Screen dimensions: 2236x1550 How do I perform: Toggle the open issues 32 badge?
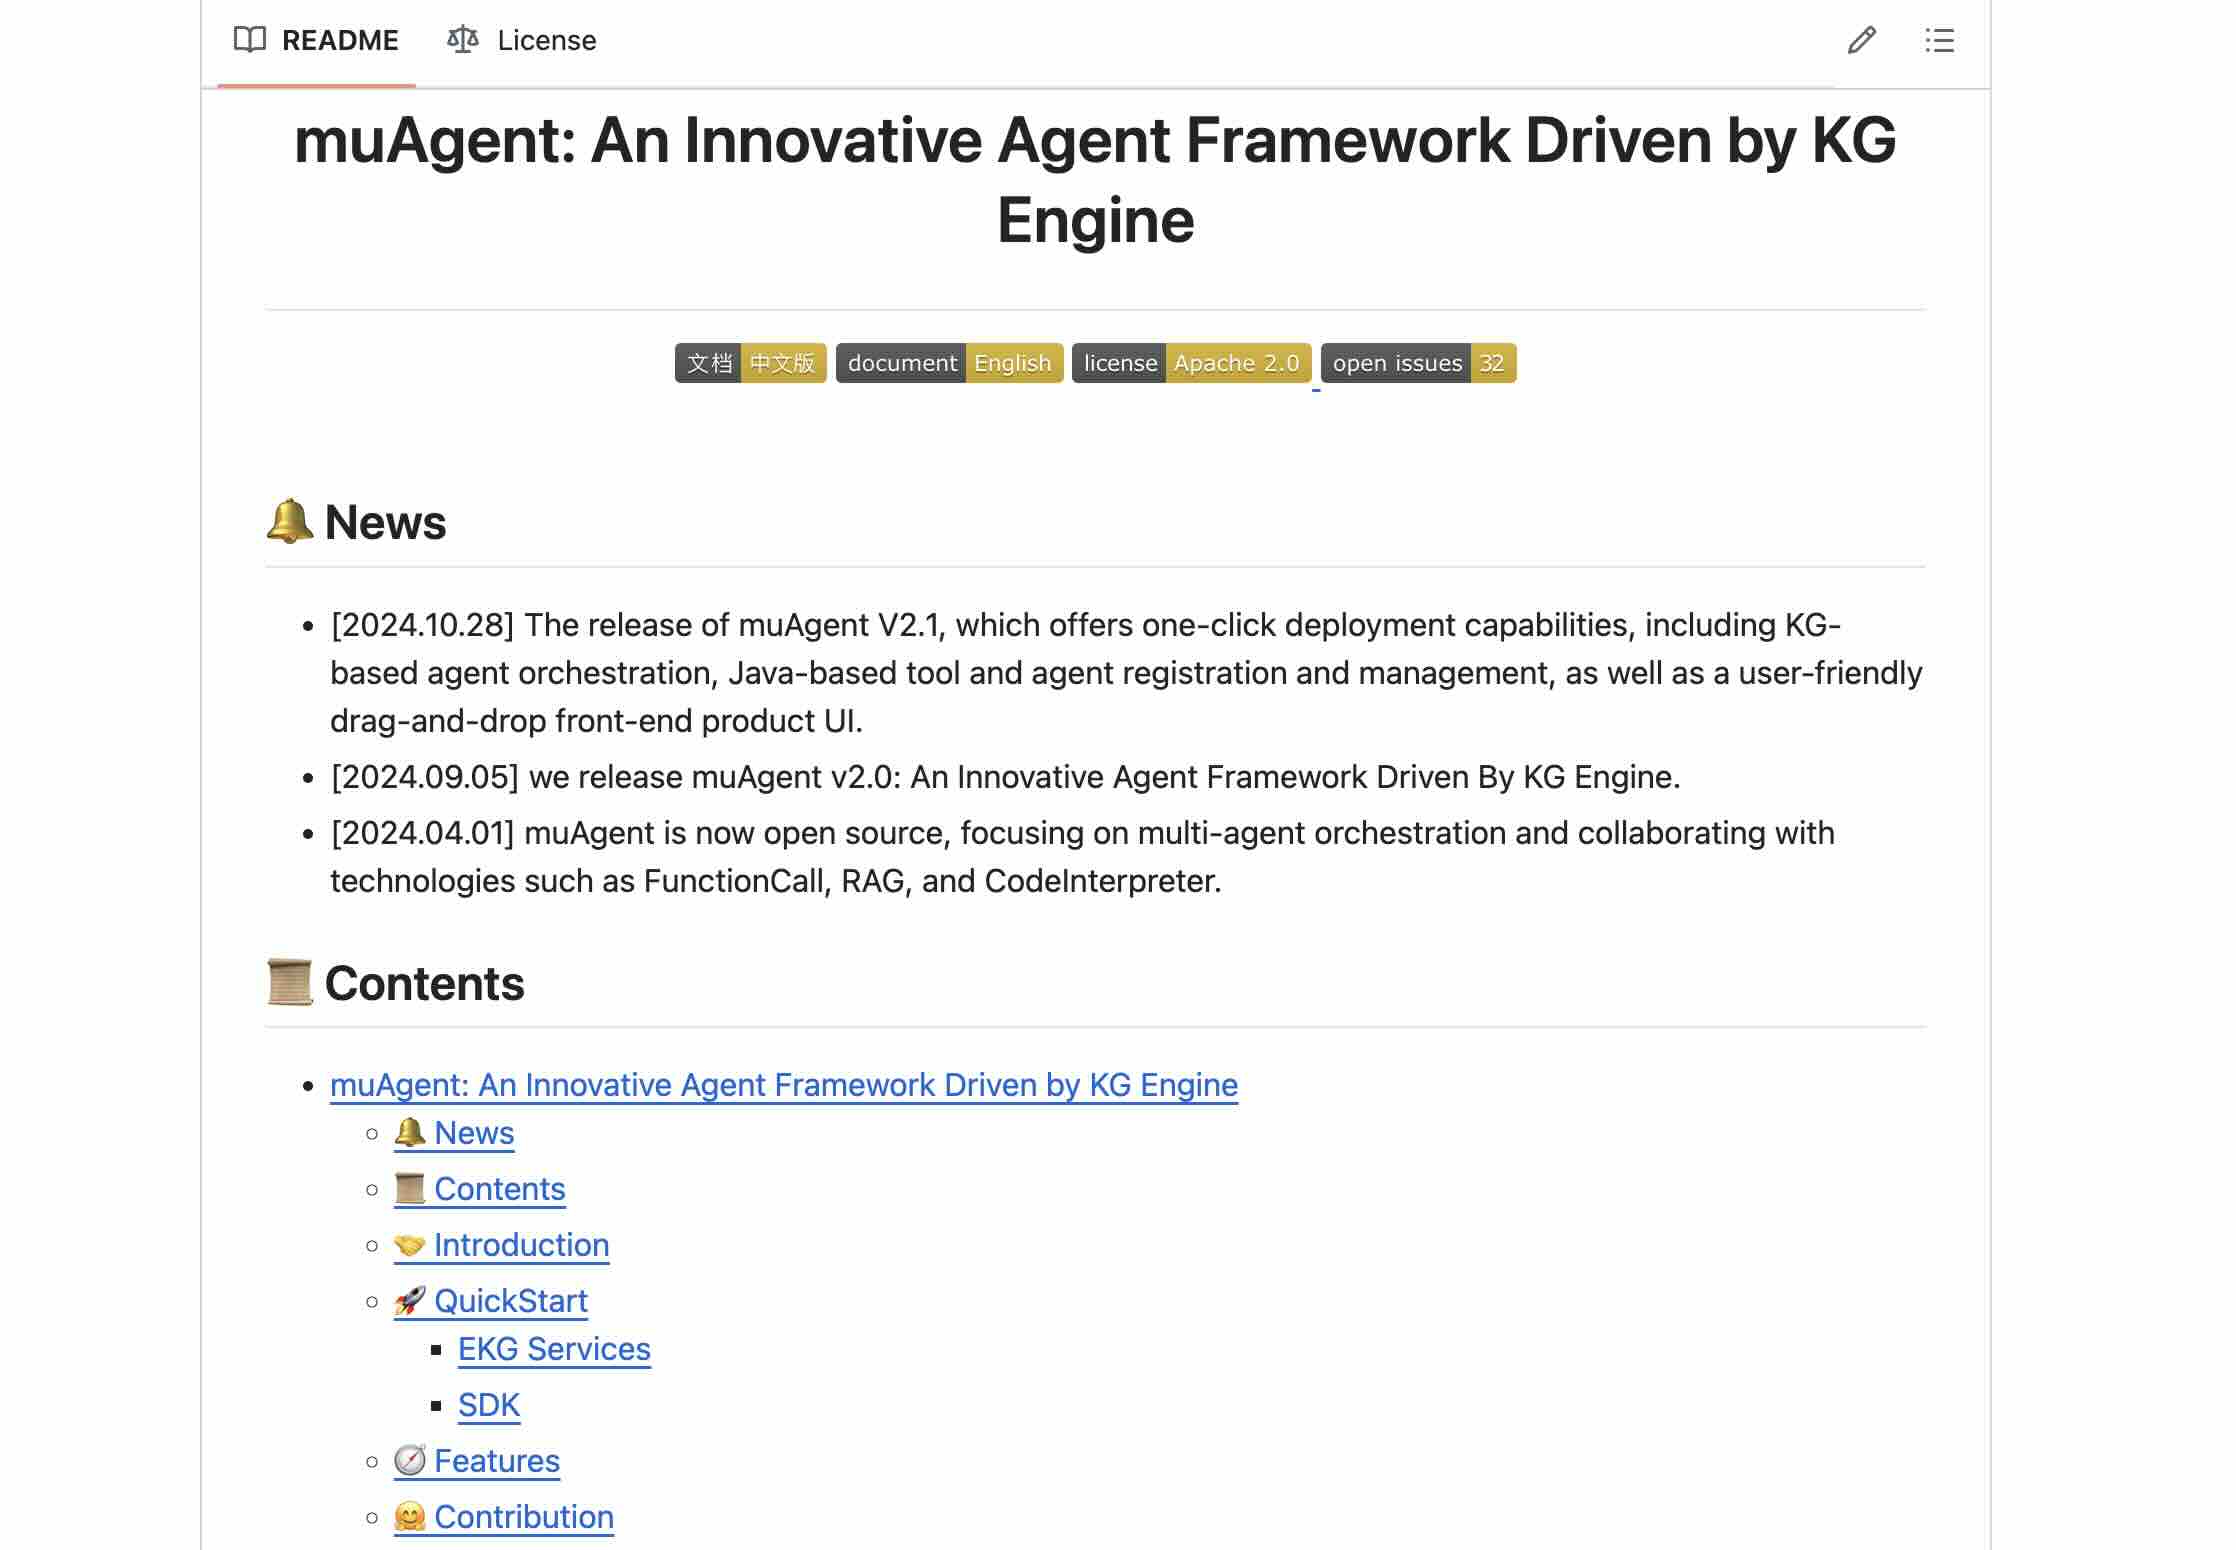click(x=1420, y=362)
